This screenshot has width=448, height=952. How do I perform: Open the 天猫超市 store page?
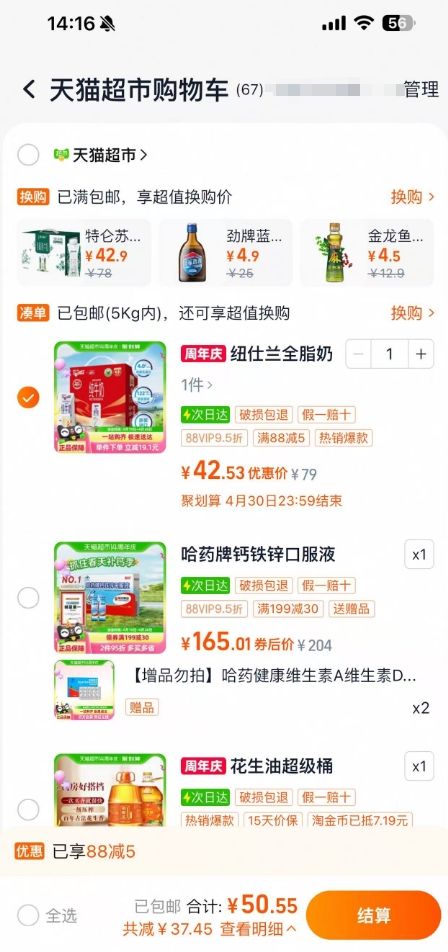coord(110,155)
